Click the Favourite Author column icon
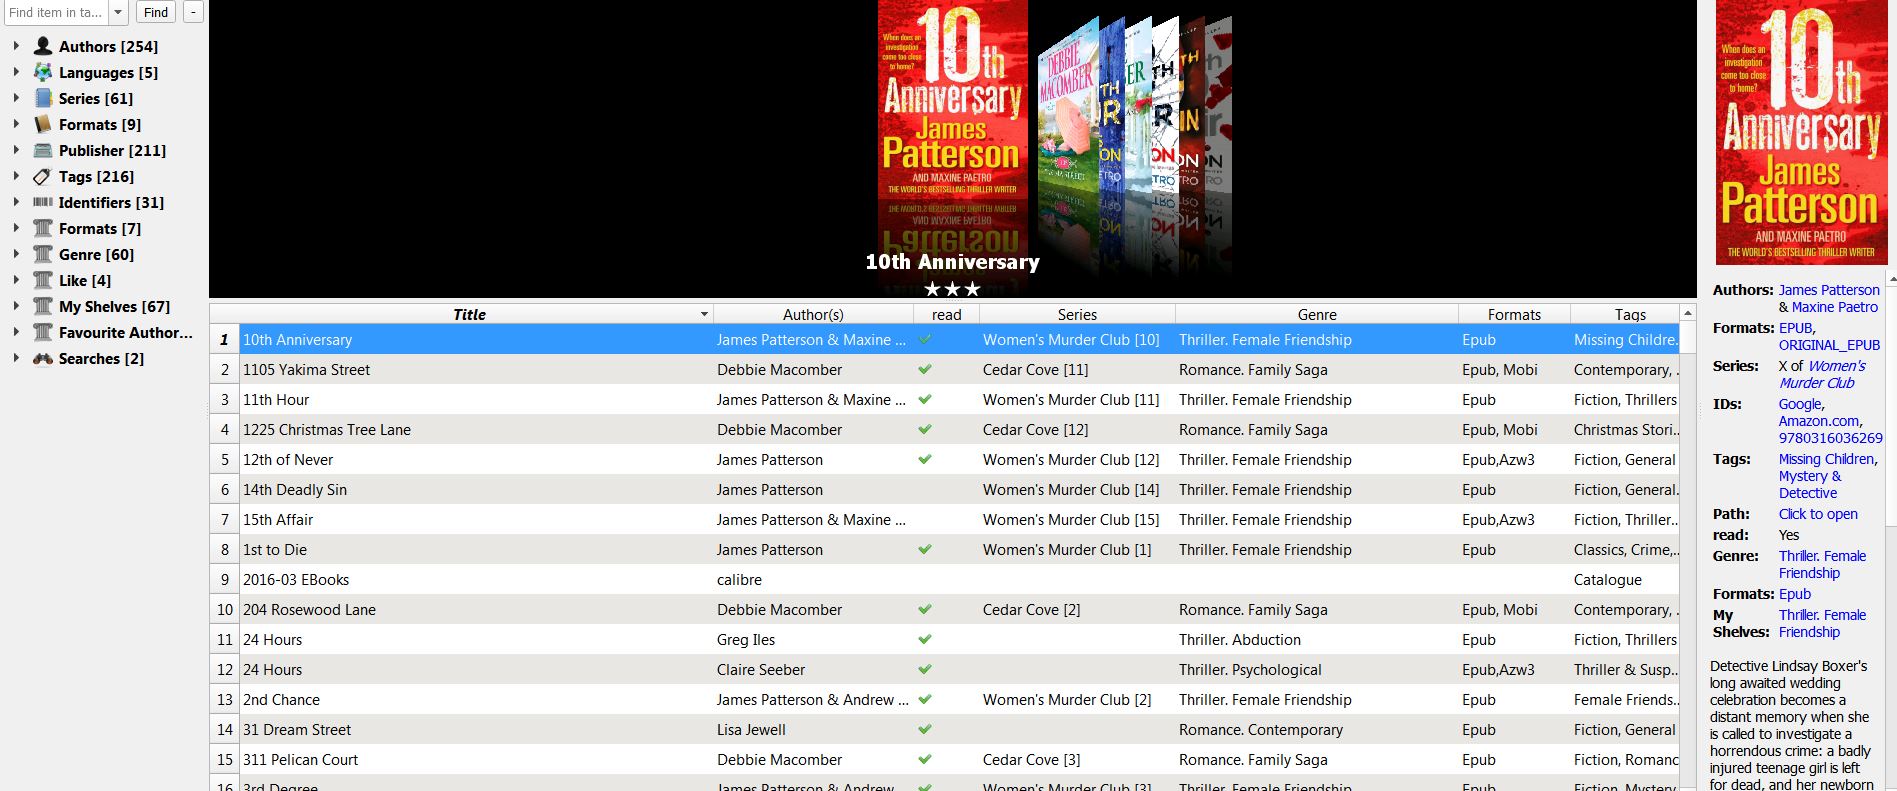Screen dimensions: 1897x791 click(x=43, y=332)
